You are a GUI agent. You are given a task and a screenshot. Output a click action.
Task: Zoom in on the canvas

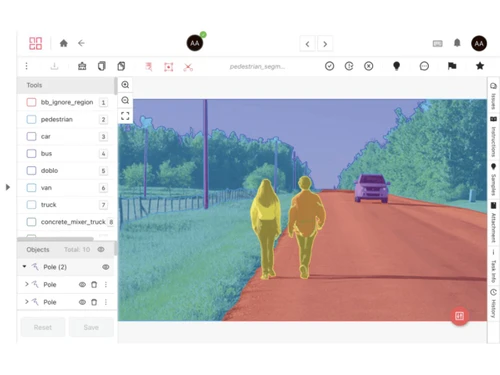125,85
